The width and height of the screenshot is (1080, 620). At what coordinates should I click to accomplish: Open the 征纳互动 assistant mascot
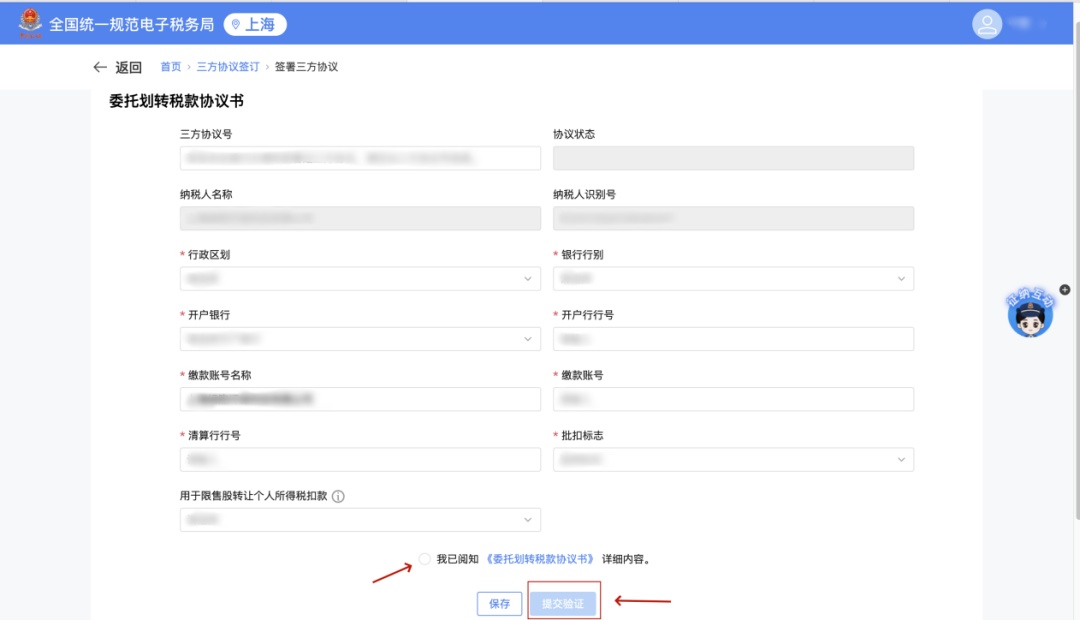(1030, 313)
